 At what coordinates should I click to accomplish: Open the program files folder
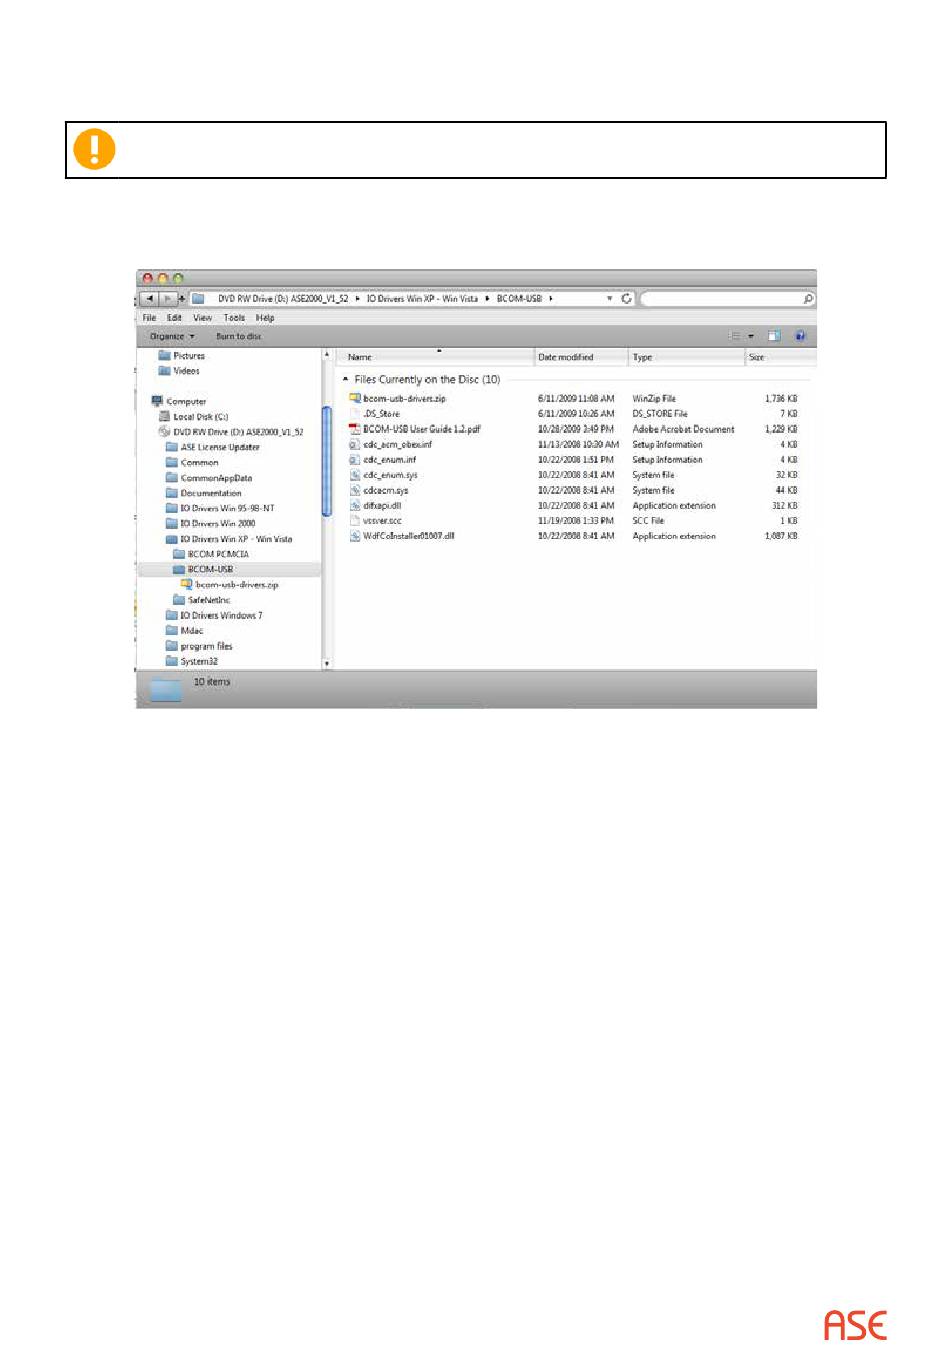(x=206, y=647)
